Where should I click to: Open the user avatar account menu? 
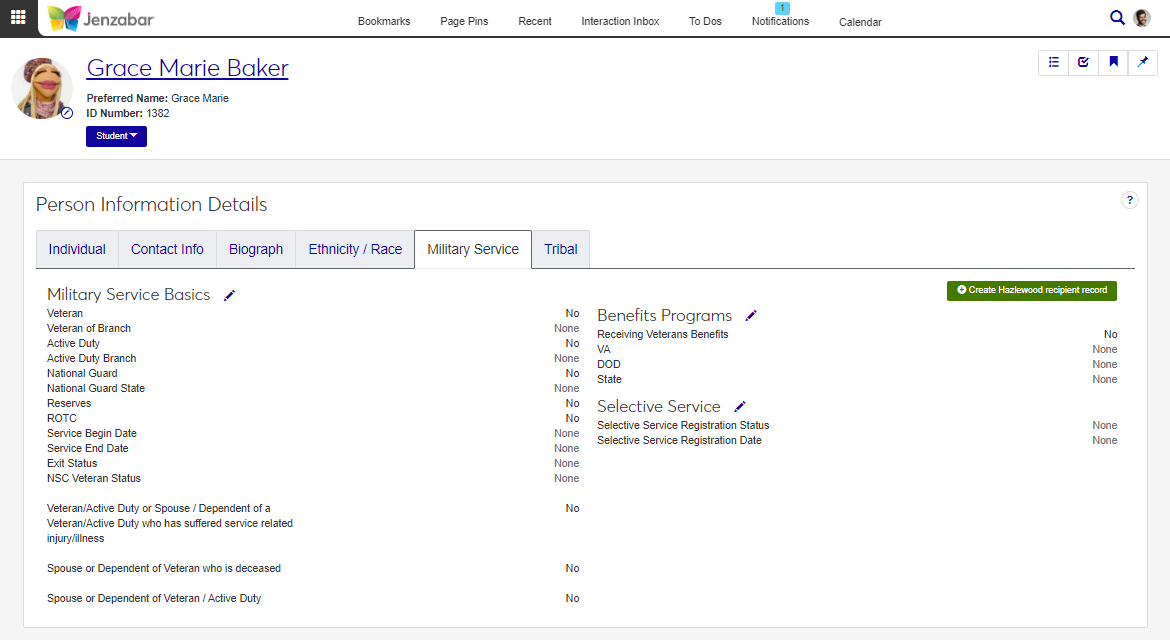(x=1142, y=18)
